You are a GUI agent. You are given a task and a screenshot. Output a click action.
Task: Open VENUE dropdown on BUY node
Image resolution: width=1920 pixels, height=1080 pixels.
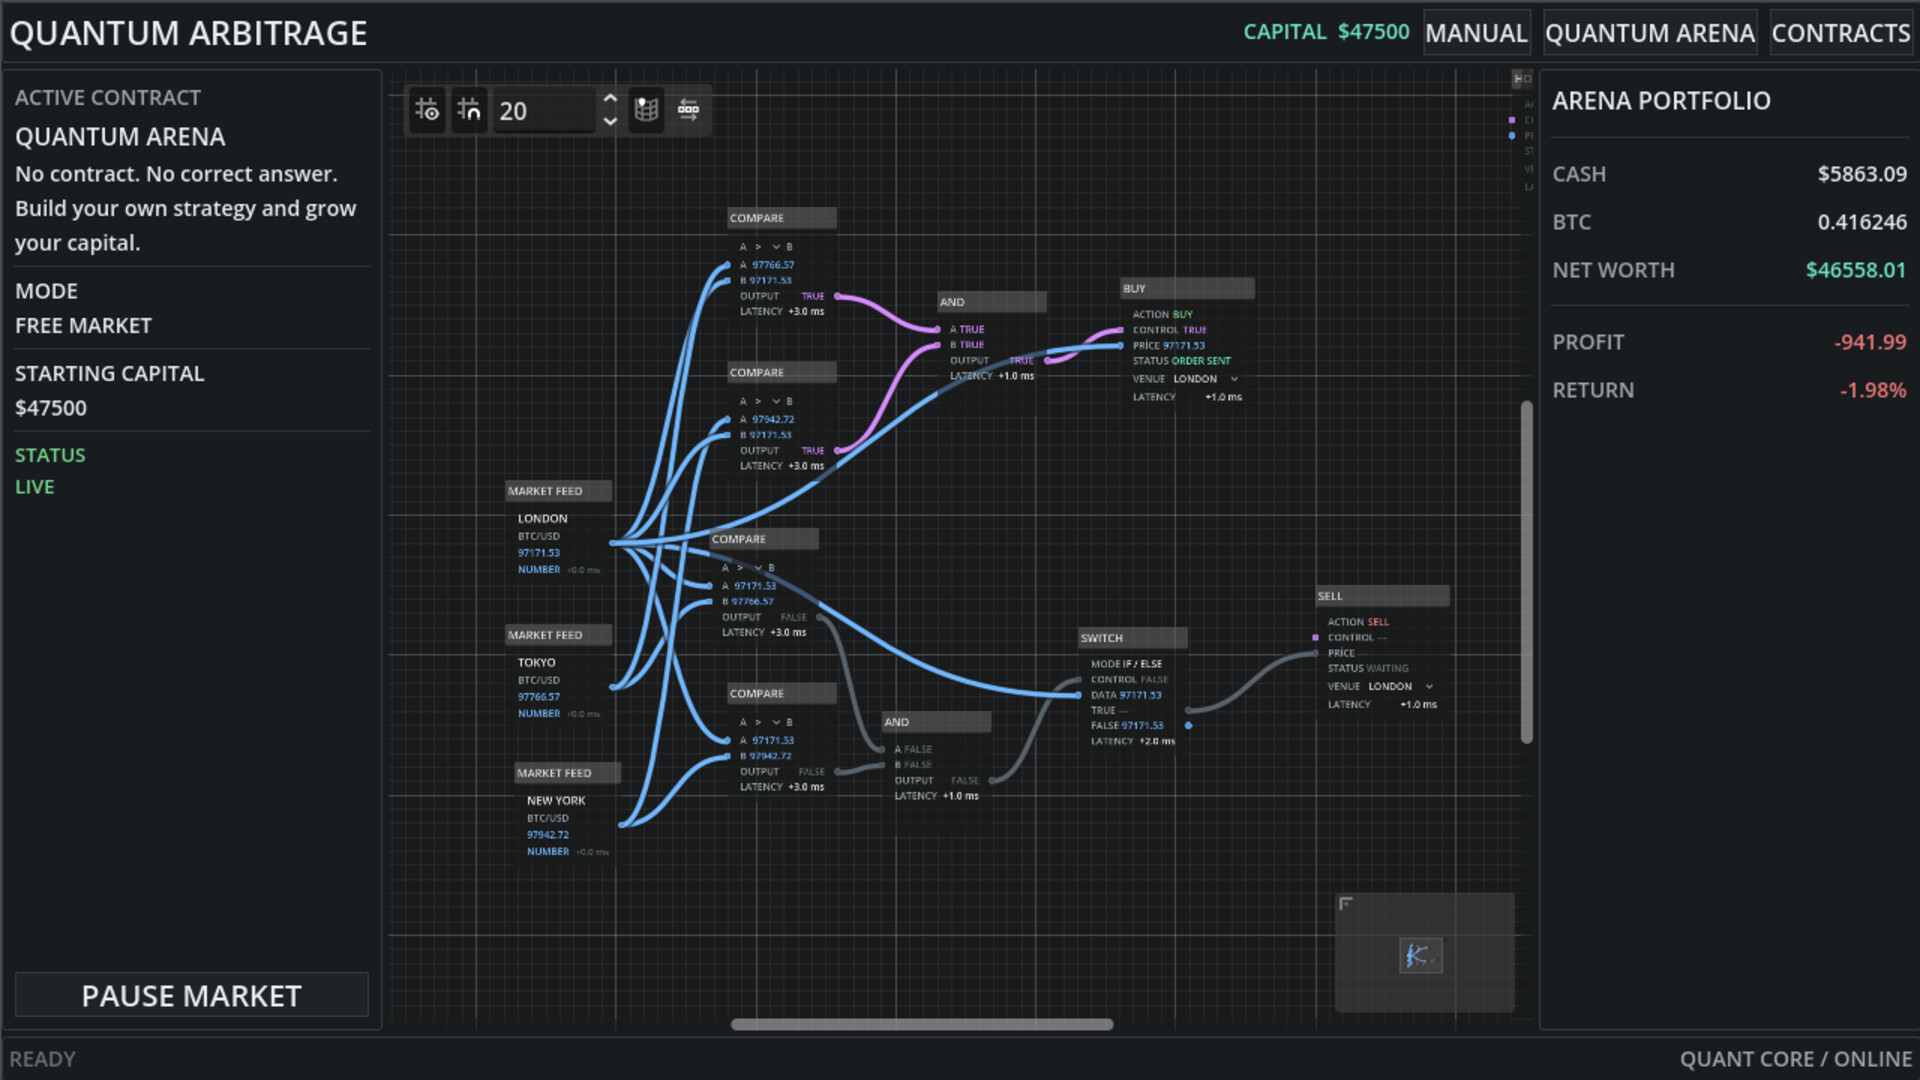pos(1207,379)
